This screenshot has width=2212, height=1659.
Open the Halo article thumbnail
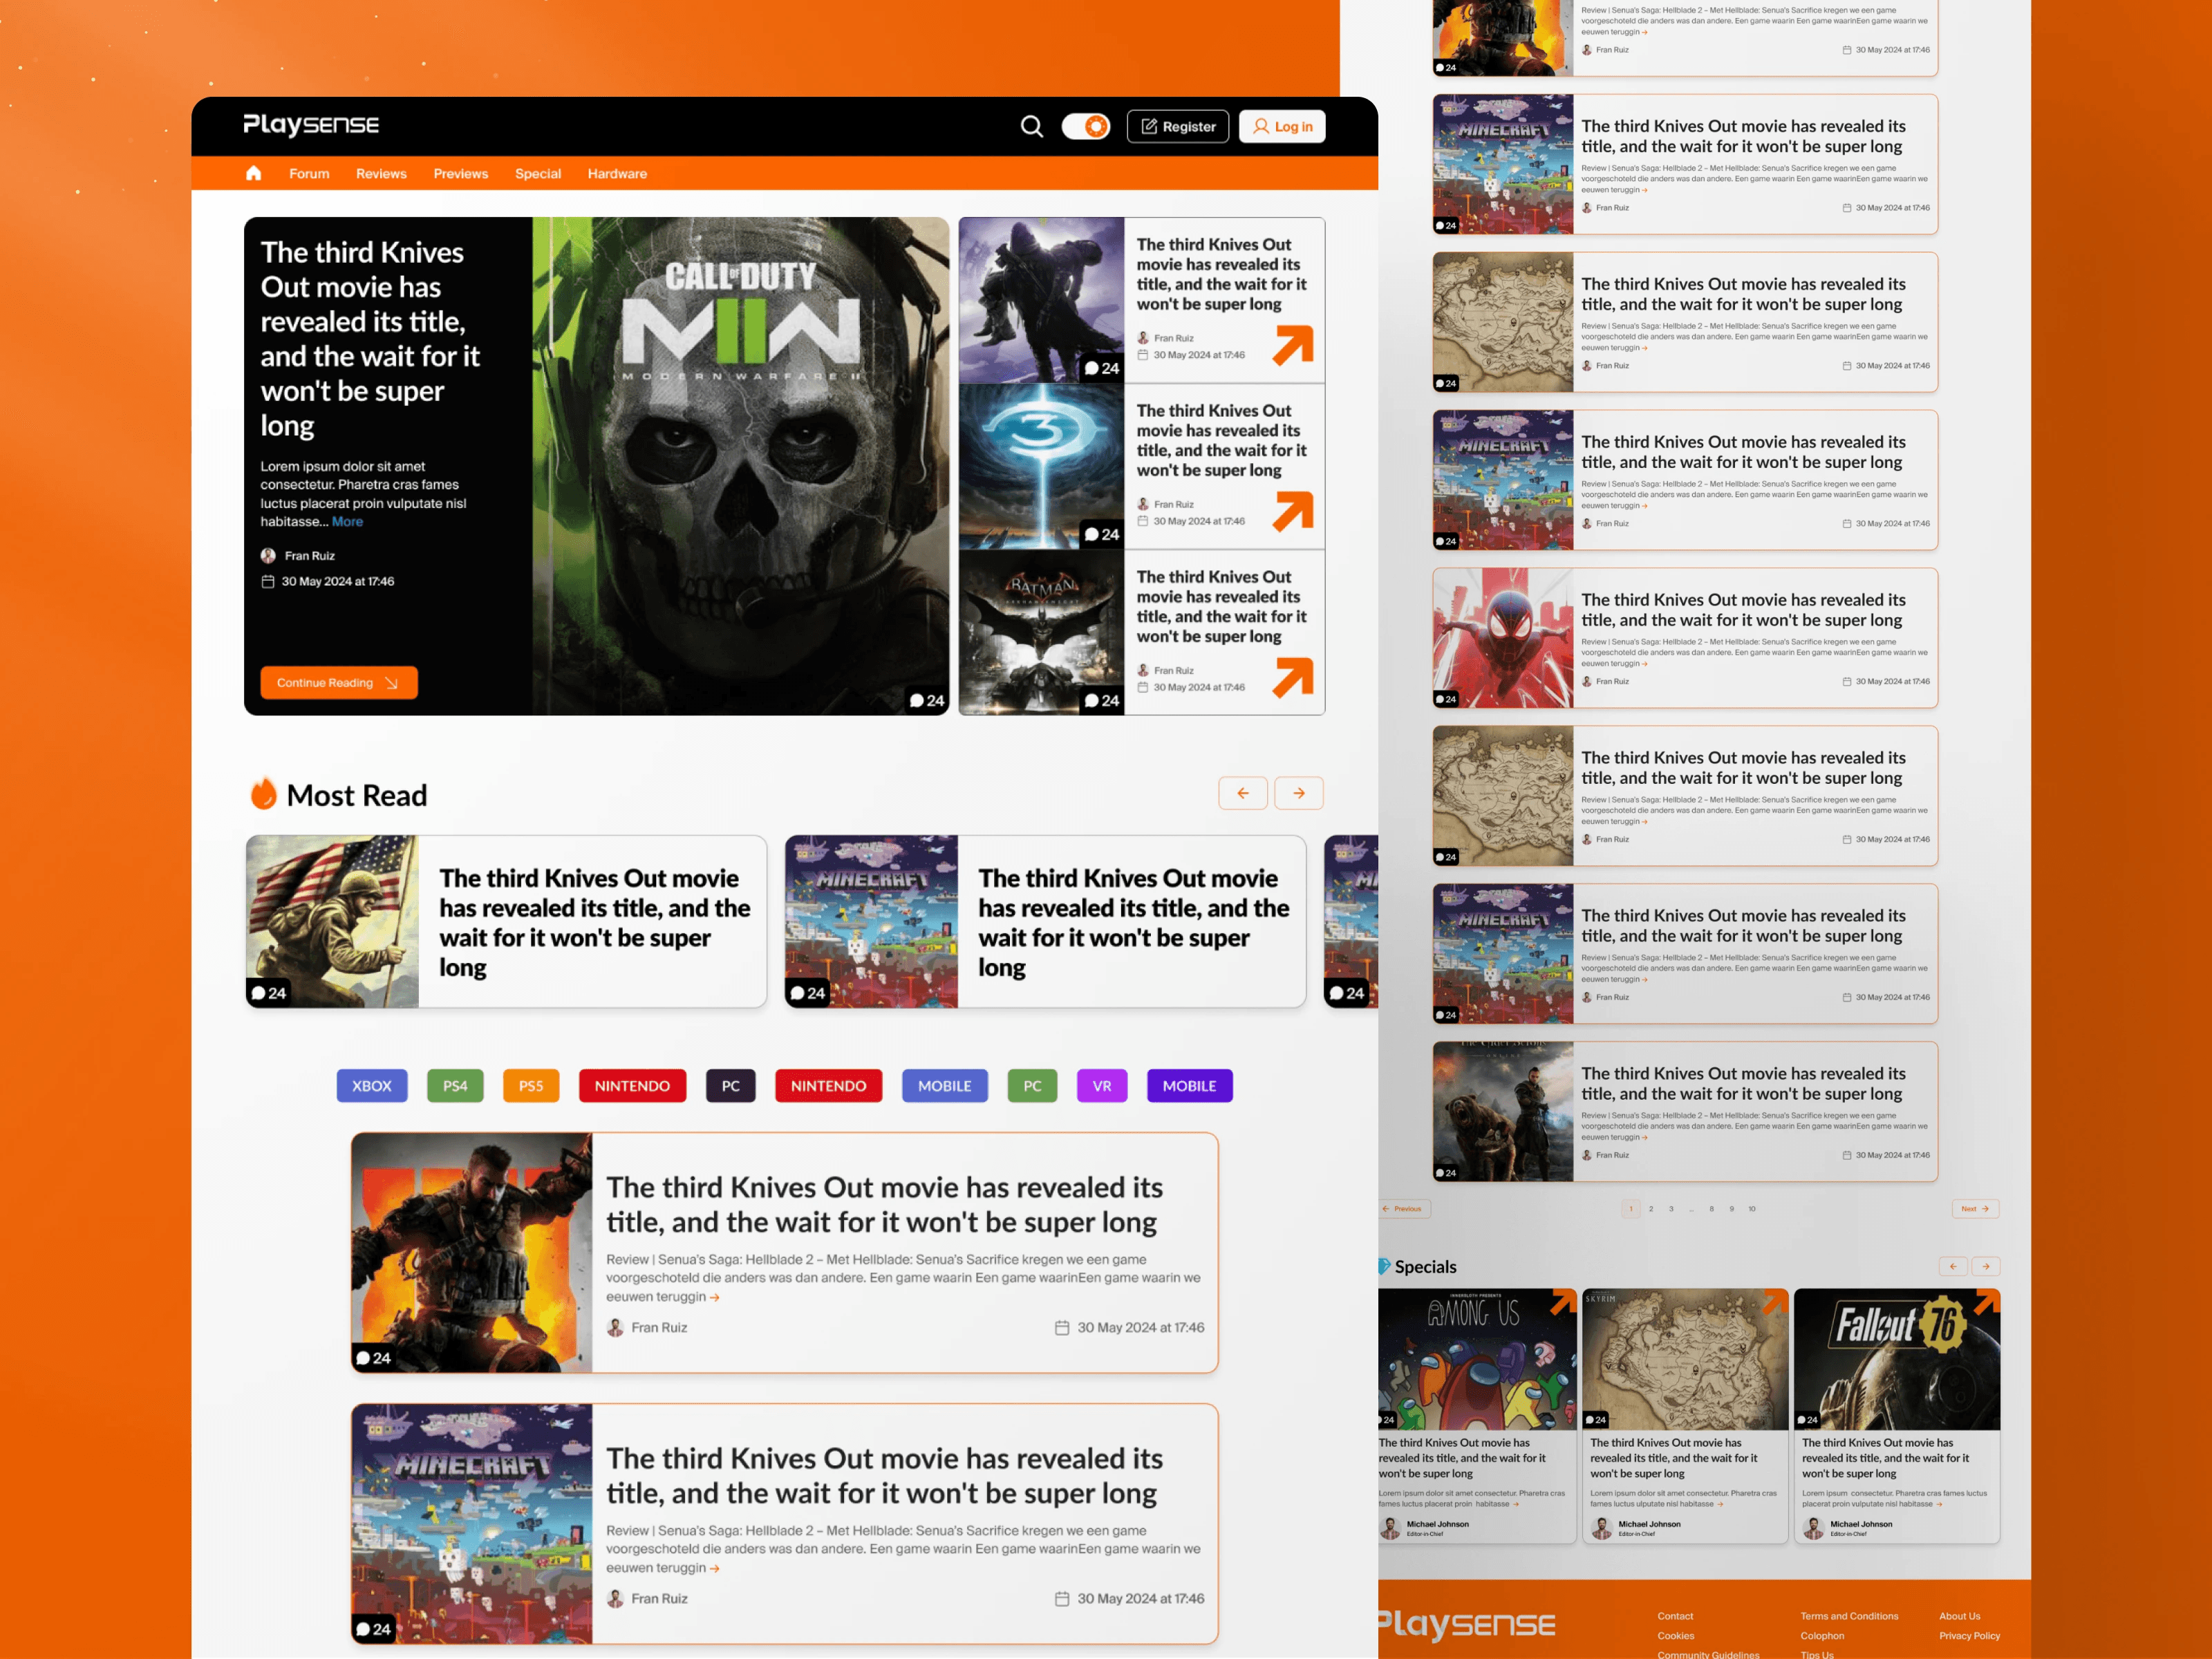click(1041, 466)
